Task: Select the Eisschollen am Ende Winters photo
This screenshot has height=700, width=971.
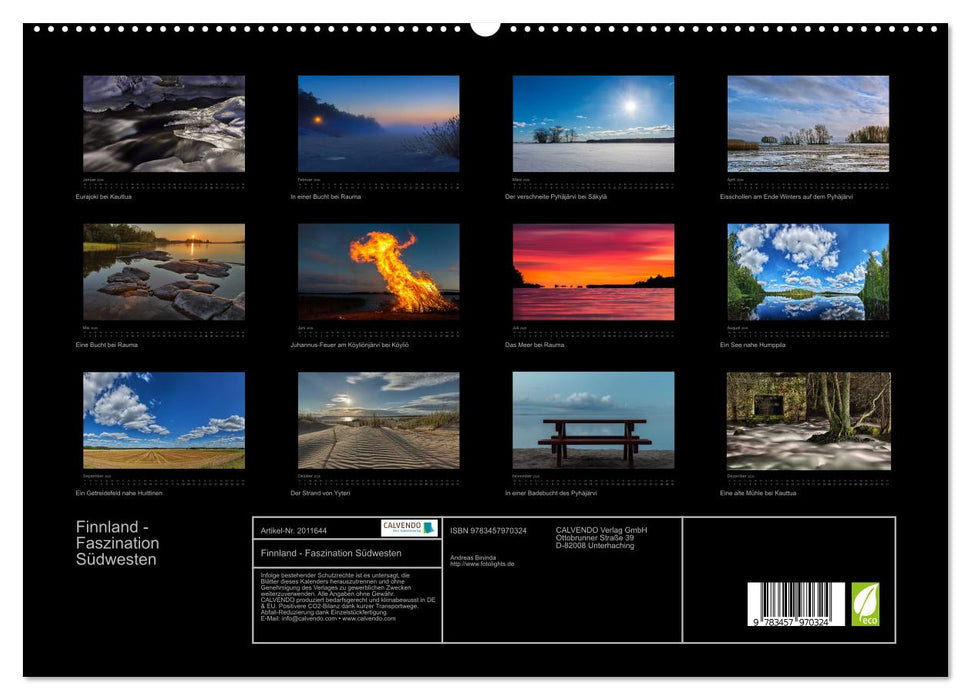Action: (x=808, y=124)
